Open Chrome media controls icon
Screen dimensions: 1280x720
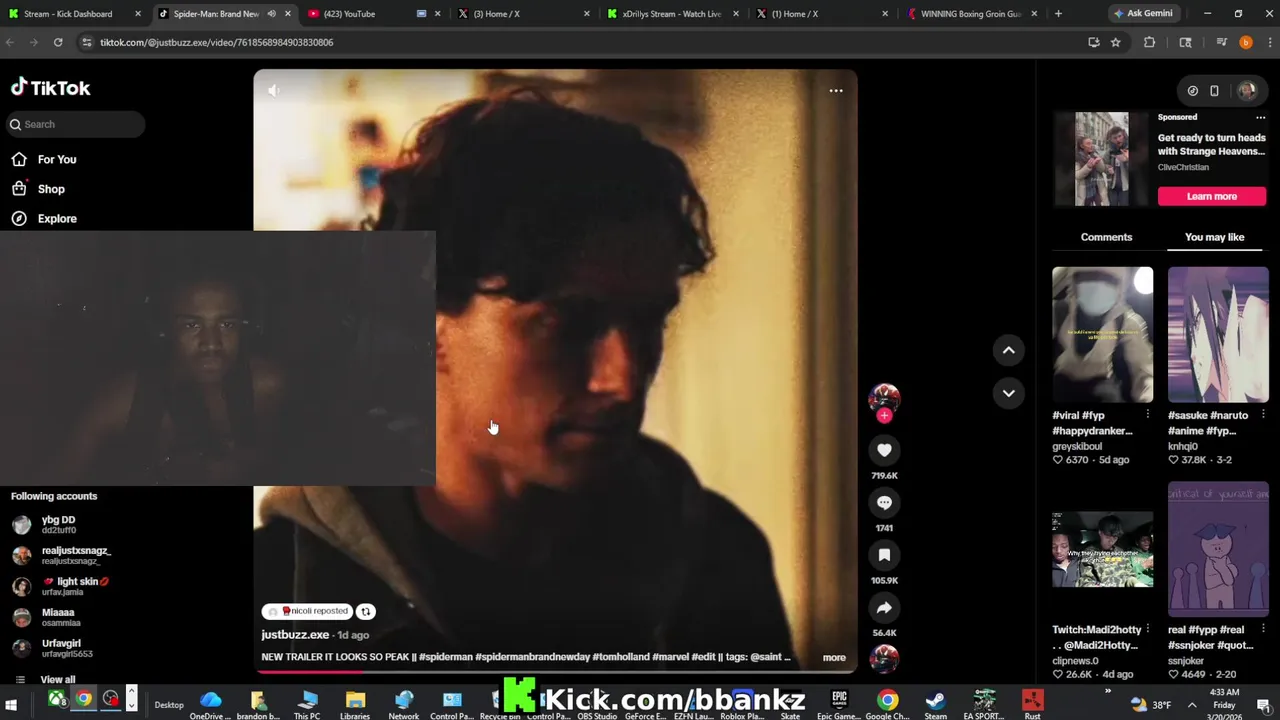click(x=1221, y=42)
